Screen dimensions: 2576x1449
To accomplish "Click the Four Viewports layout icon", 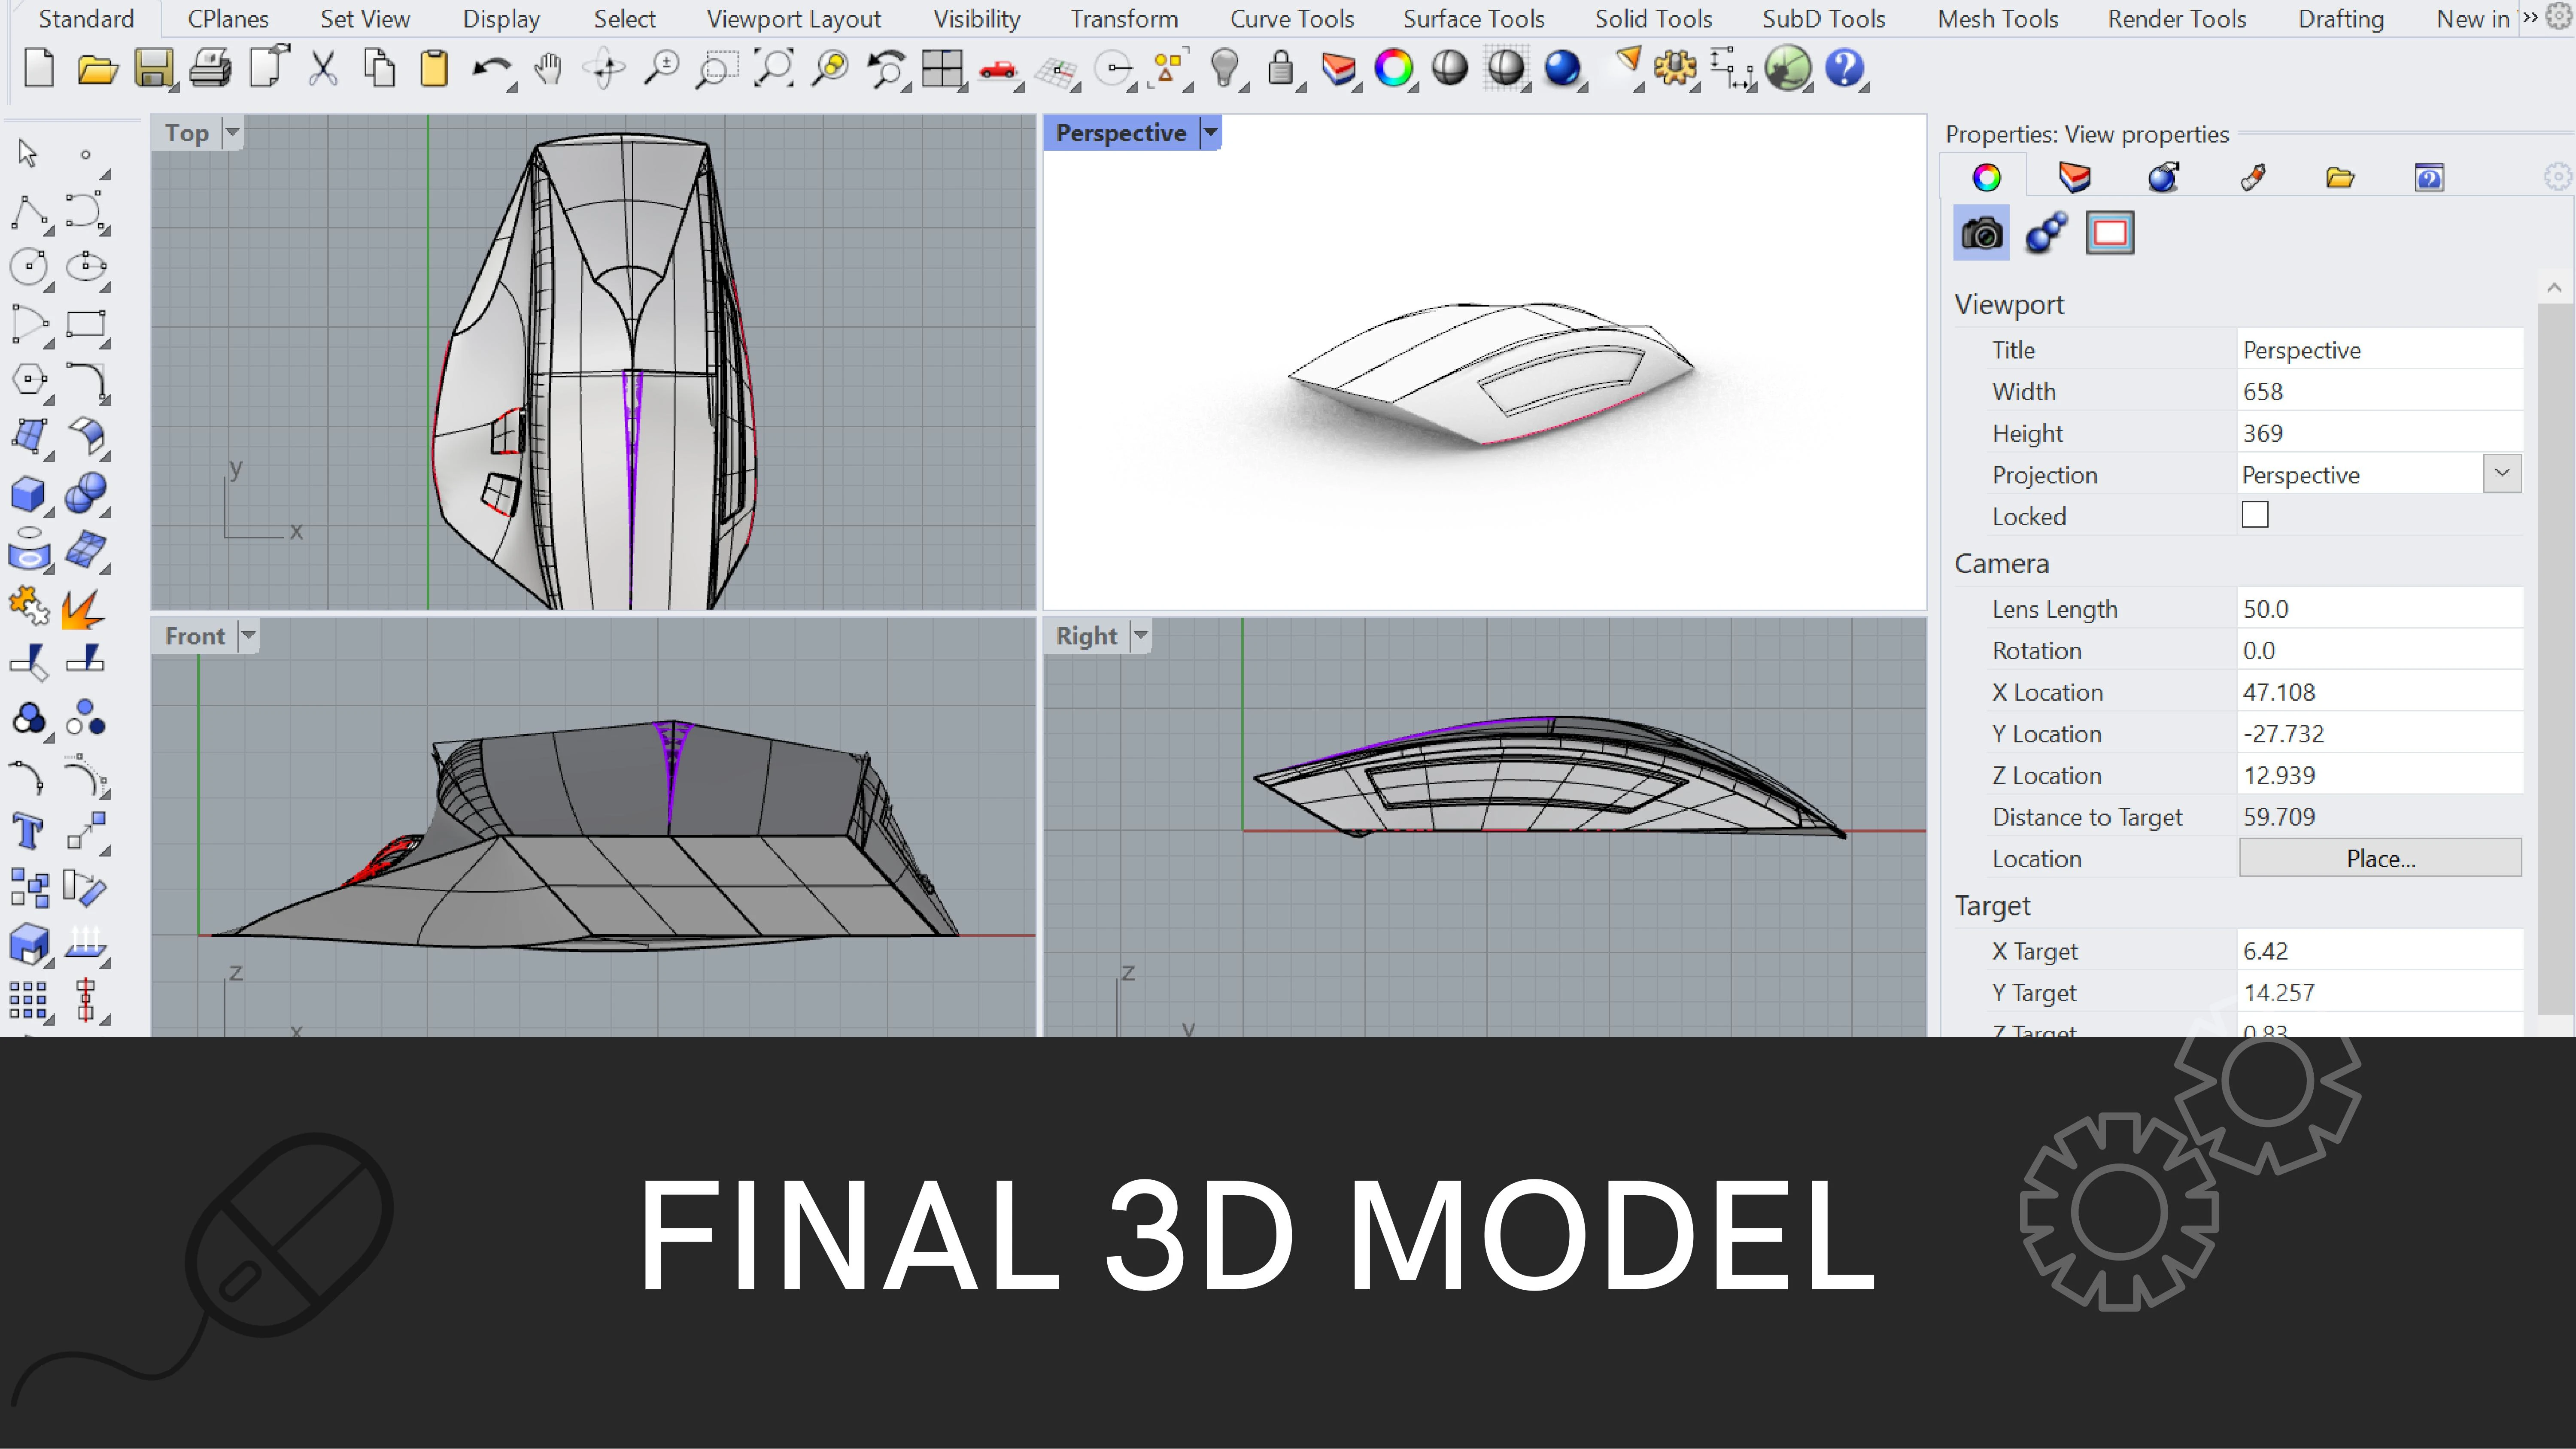I will pos(942,69).
